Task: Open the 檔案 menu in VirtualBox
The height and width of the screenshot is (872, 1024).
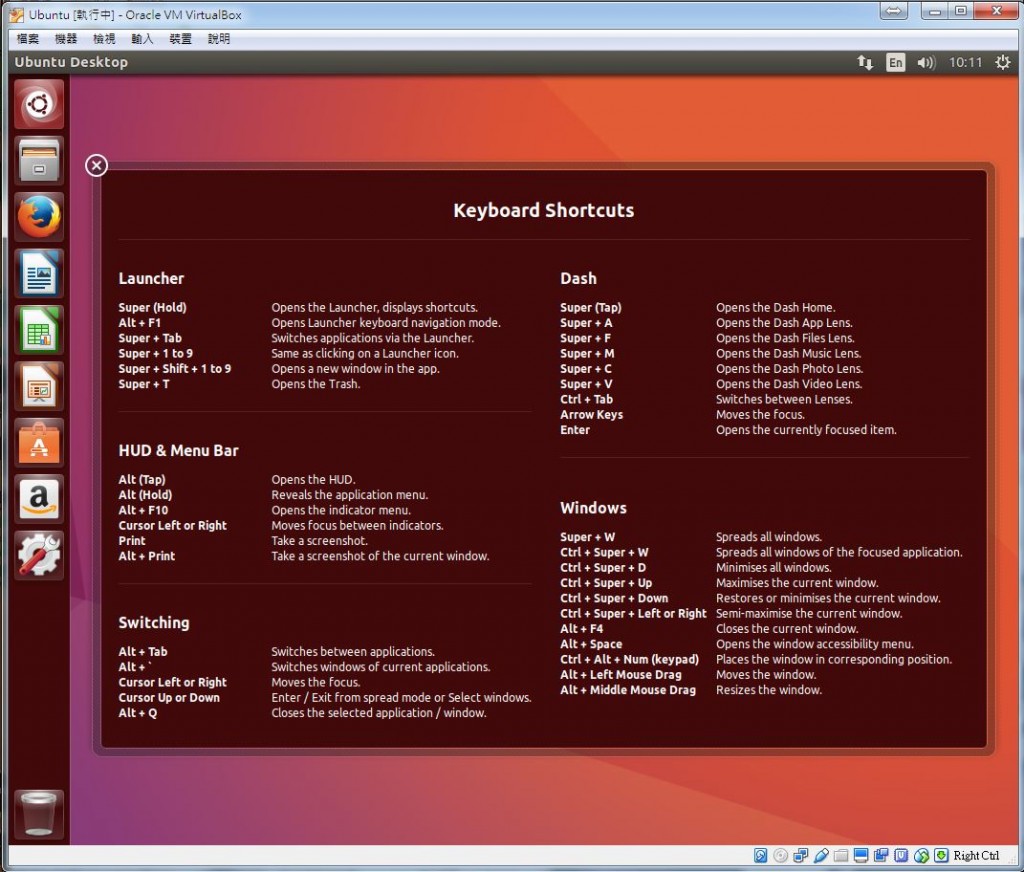Action: (27, 39)
